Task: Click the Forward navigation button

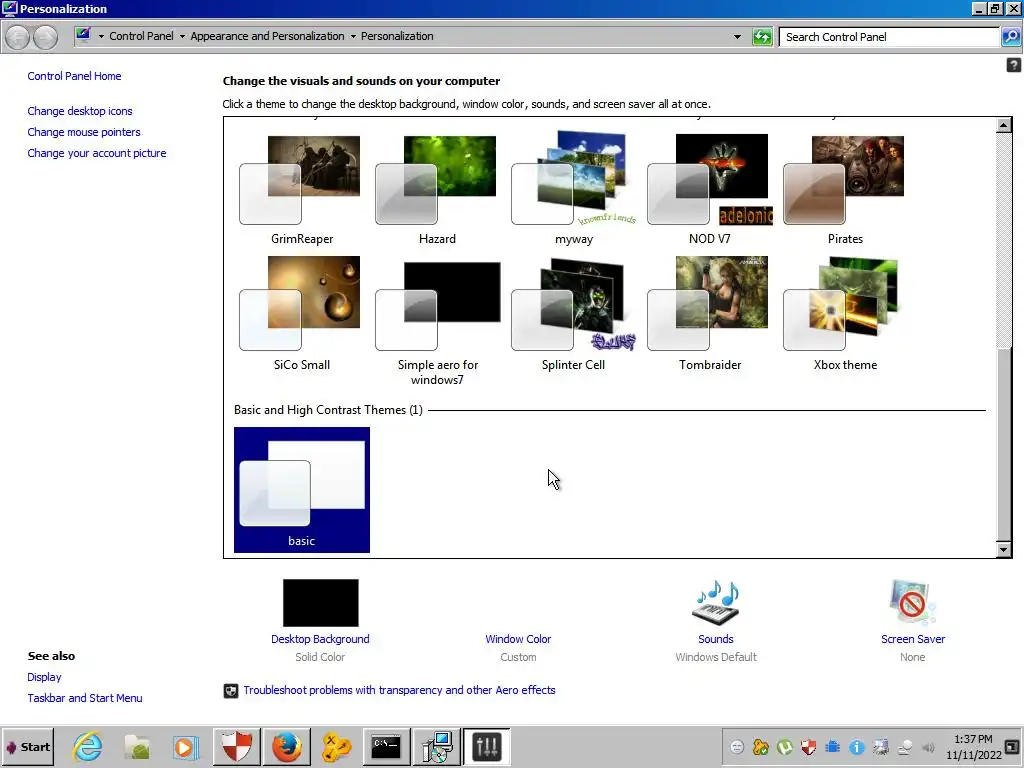Action: click(x=45, y=37)
